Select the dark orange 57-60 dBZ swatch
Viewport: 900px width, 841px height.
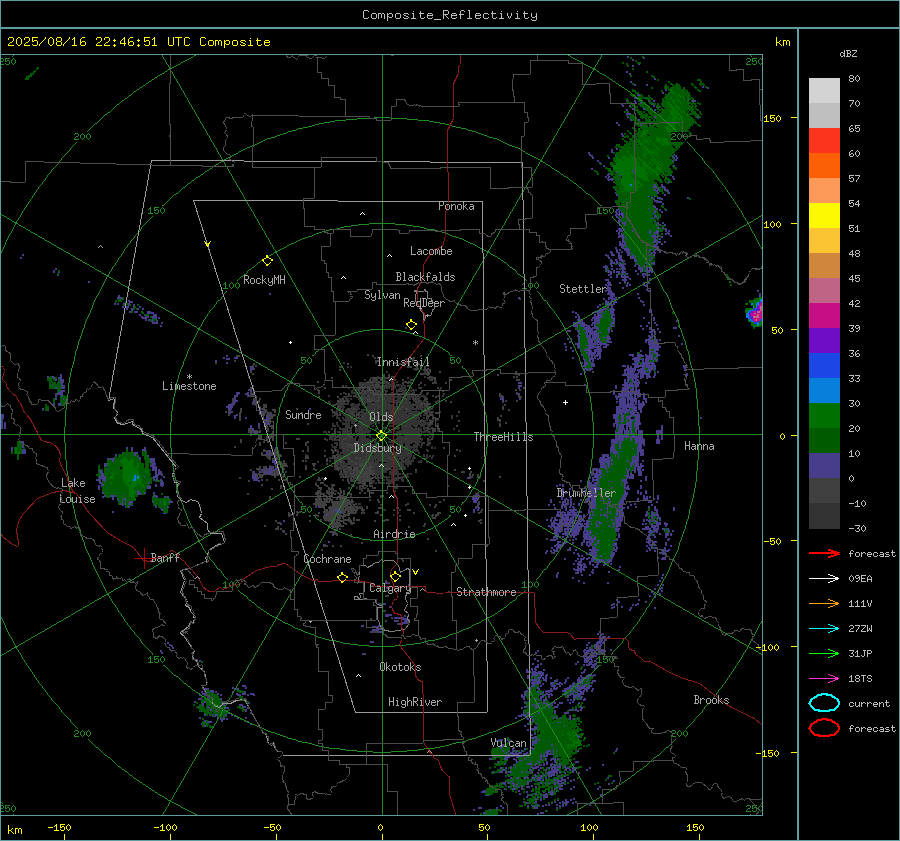coord(824,166)
